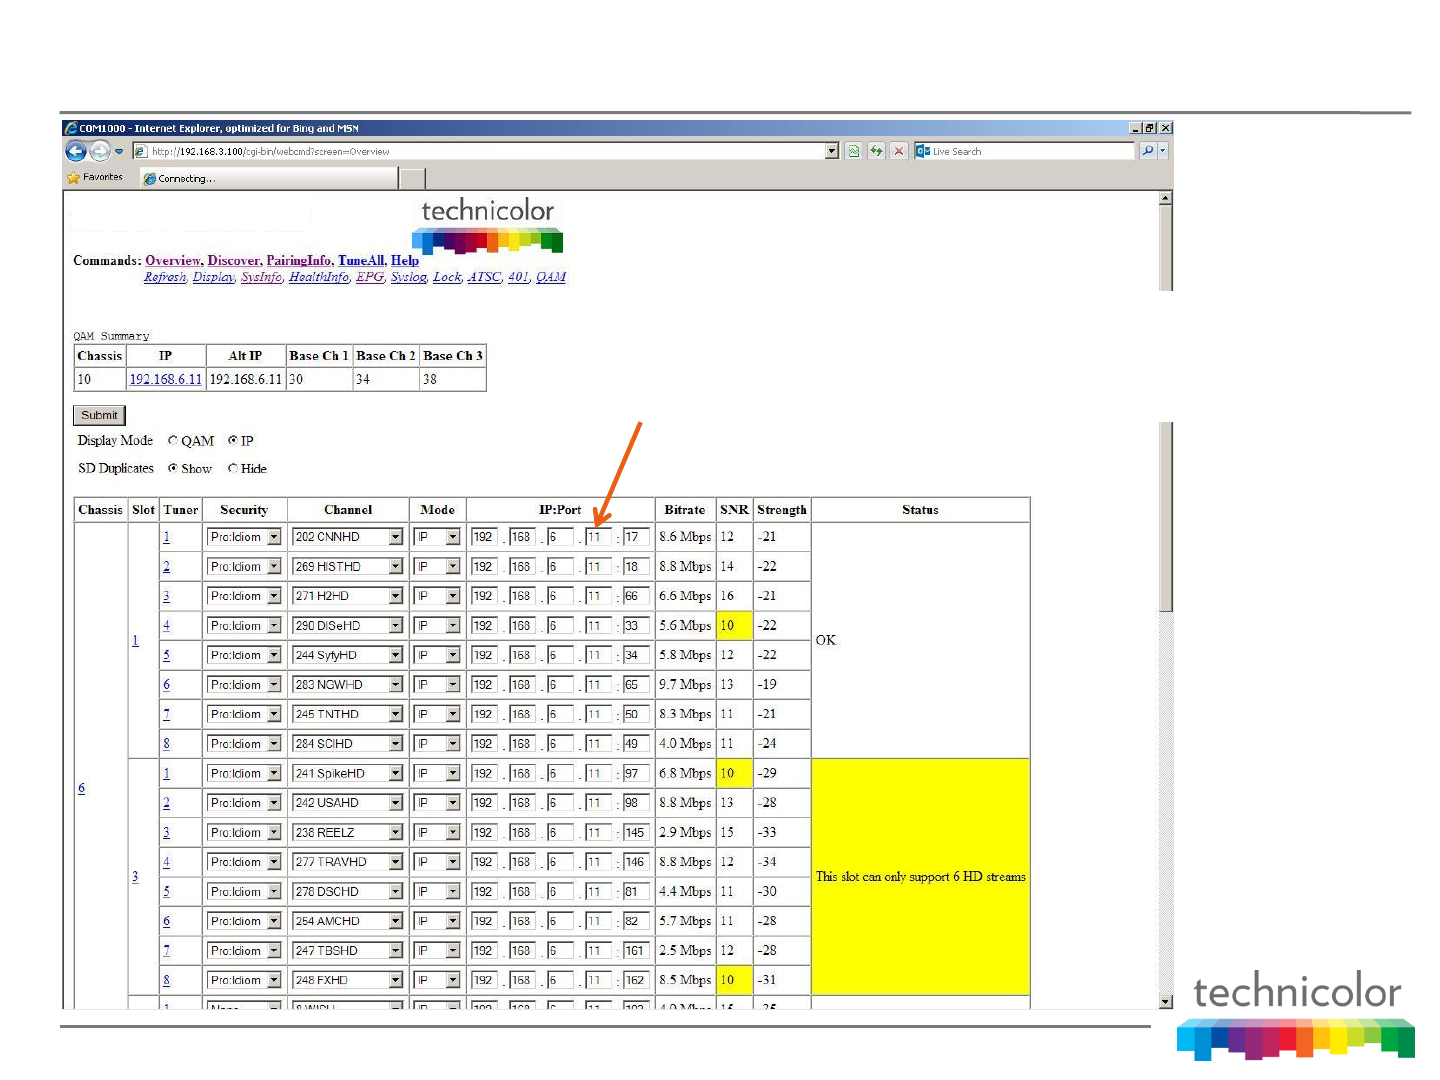Screen dimensions: 1440x1080
Task: Open the Syslog link
Action: click(408, 277)
